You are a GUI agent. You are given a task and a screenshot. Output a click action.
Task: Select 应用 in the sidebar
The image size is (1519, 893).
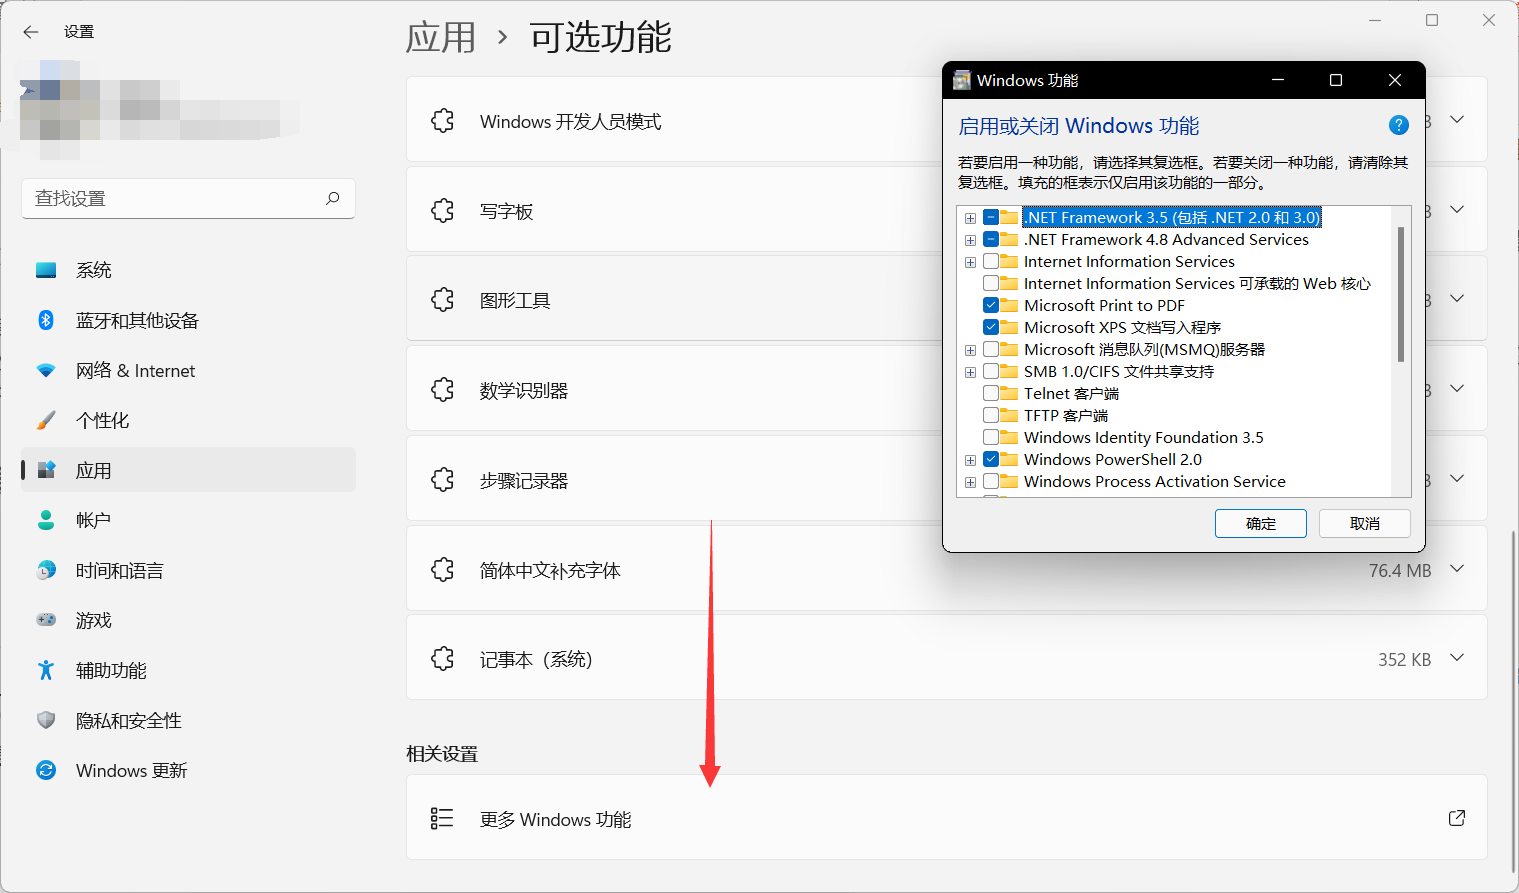(188, 470)
